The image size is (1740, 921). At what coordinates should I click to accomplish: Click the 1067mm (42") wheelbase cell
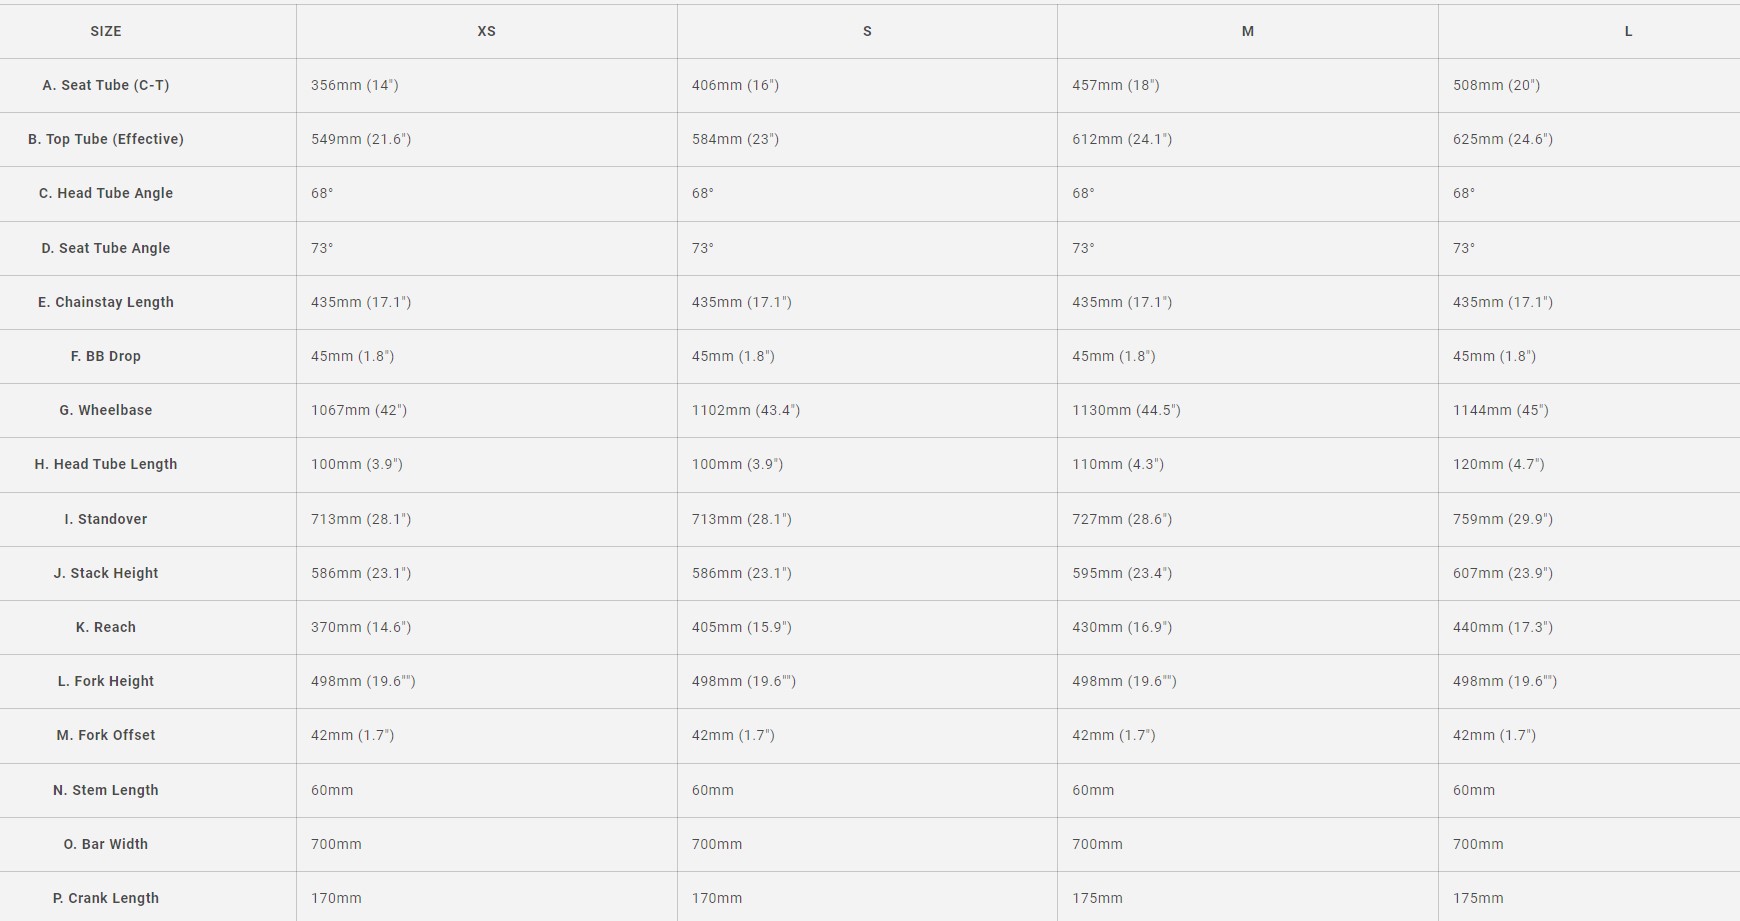pyautogui.click(x=359, y=410)
